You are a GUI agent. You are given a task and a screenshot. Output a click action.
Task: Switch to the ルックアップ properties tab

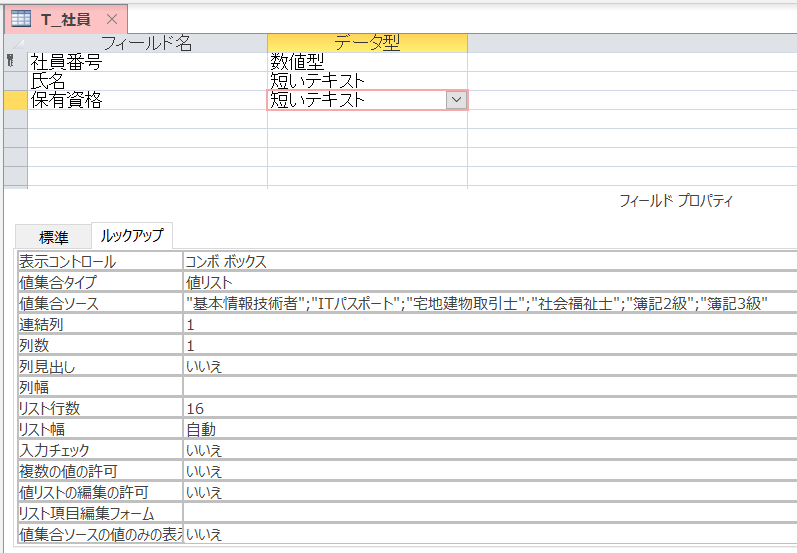click(132, 235)
